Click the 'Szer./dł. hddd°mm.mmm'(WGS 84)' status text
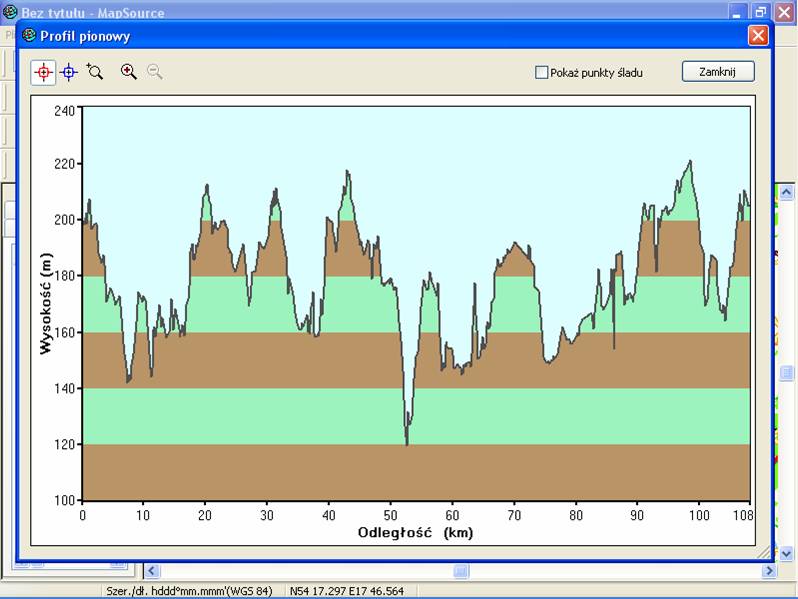798x599 pixels. [189, 591]
